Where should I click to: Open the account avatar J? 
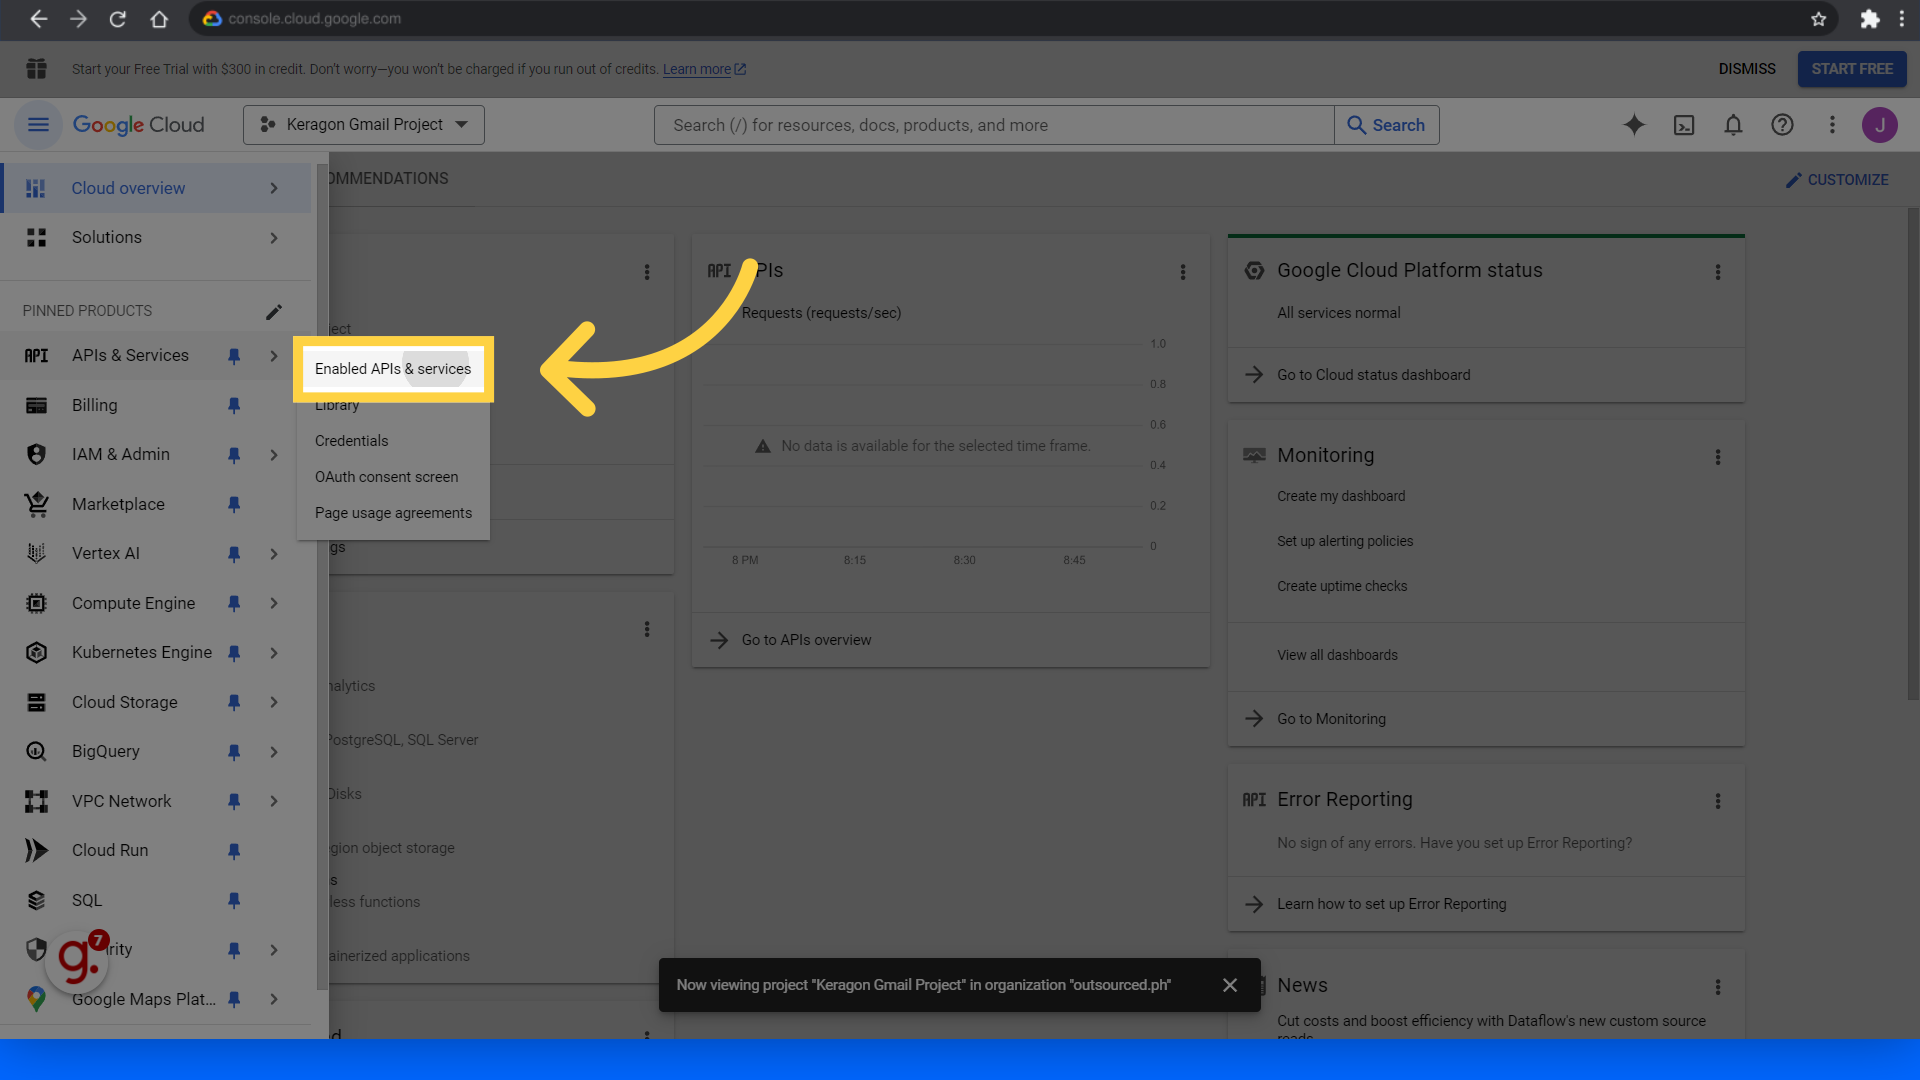[x=1880, y=125]
